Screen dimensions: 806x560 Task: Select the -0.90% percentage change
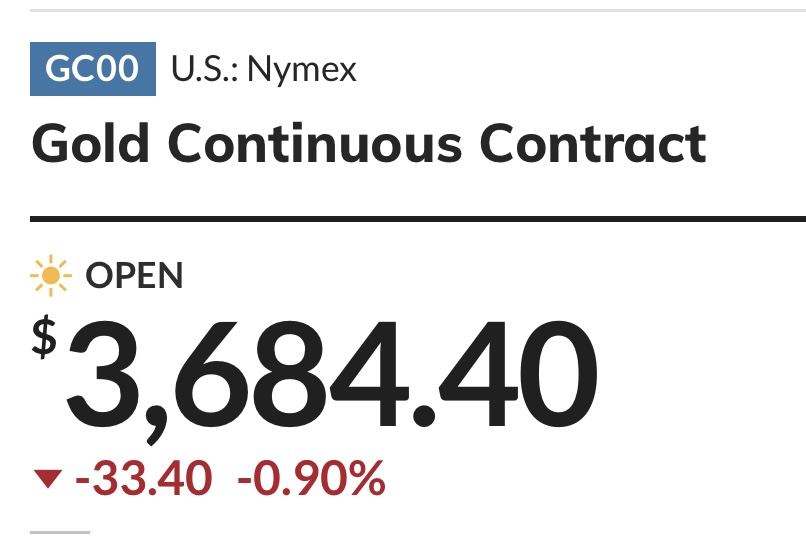tap(312, 478)
